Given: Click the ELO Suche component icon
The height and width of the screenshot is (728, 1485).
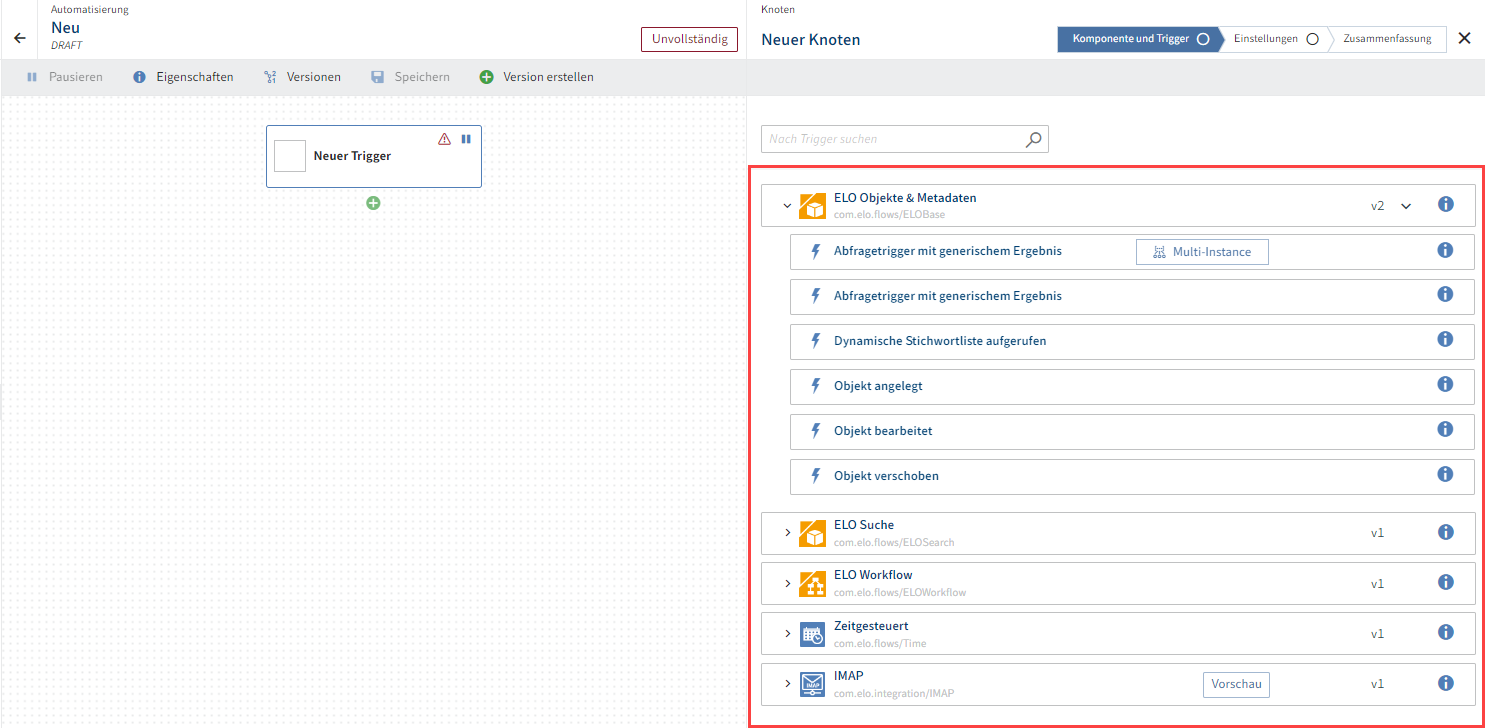Looking at the screenshot, I should coord(813,533).
